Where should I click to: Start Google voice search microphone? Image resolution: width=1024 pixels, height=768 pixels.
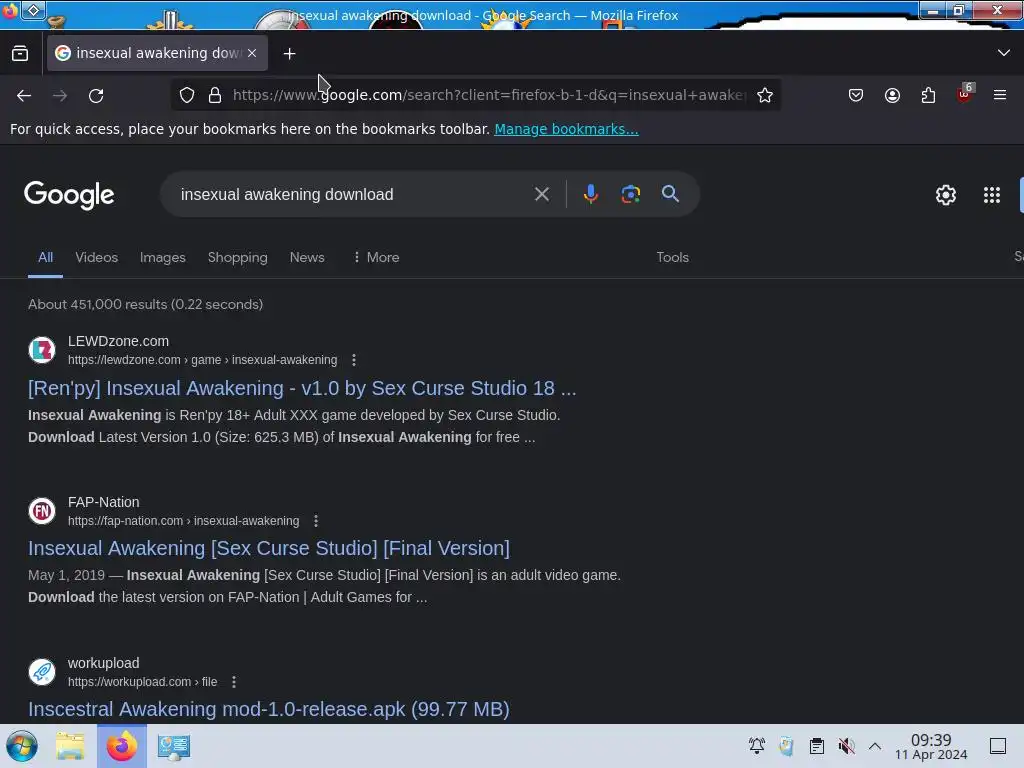(590, 194)
